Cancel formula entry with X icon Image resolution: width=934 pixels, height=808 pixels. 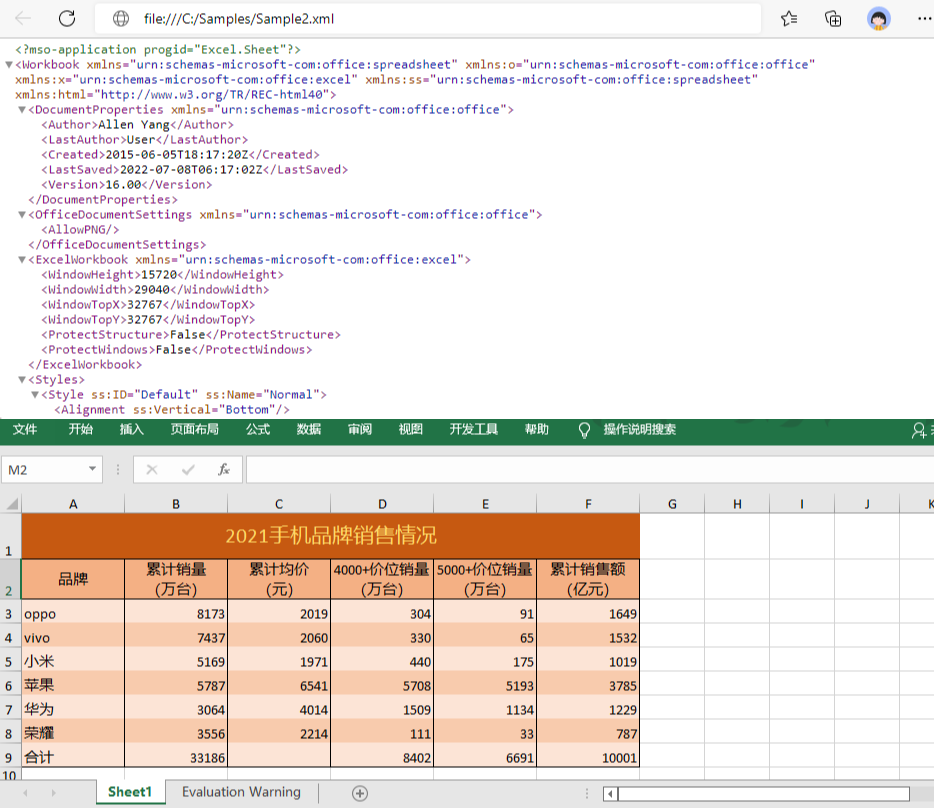(x=152, y=470)
